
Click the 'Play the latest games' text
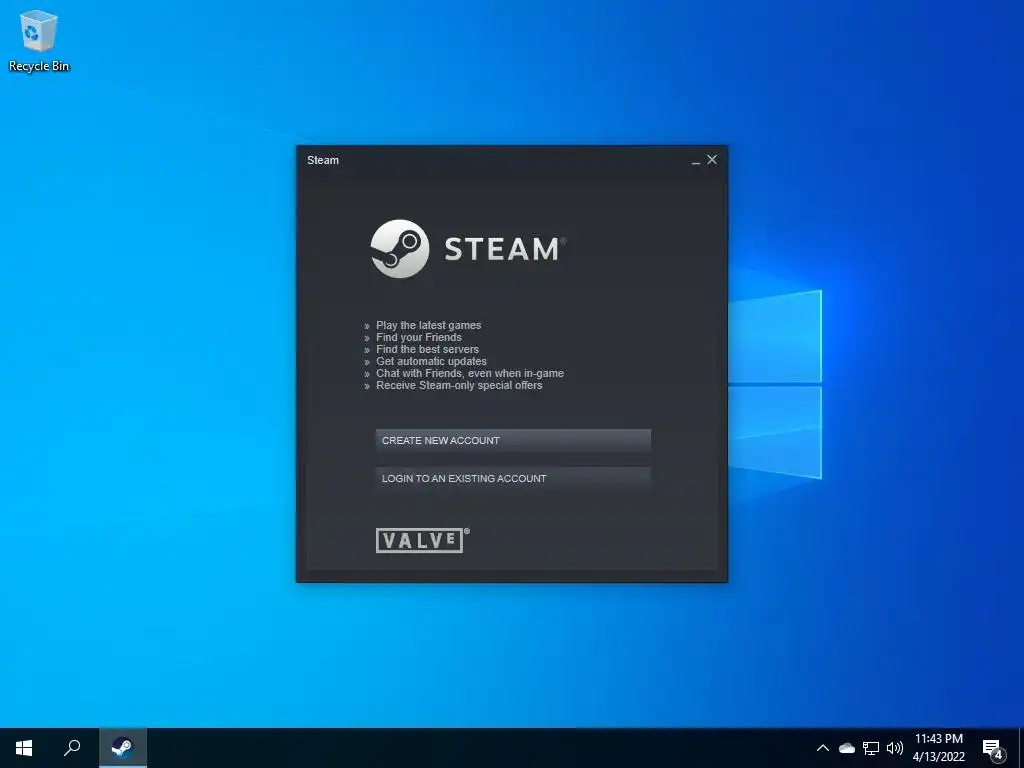(428, 325)
